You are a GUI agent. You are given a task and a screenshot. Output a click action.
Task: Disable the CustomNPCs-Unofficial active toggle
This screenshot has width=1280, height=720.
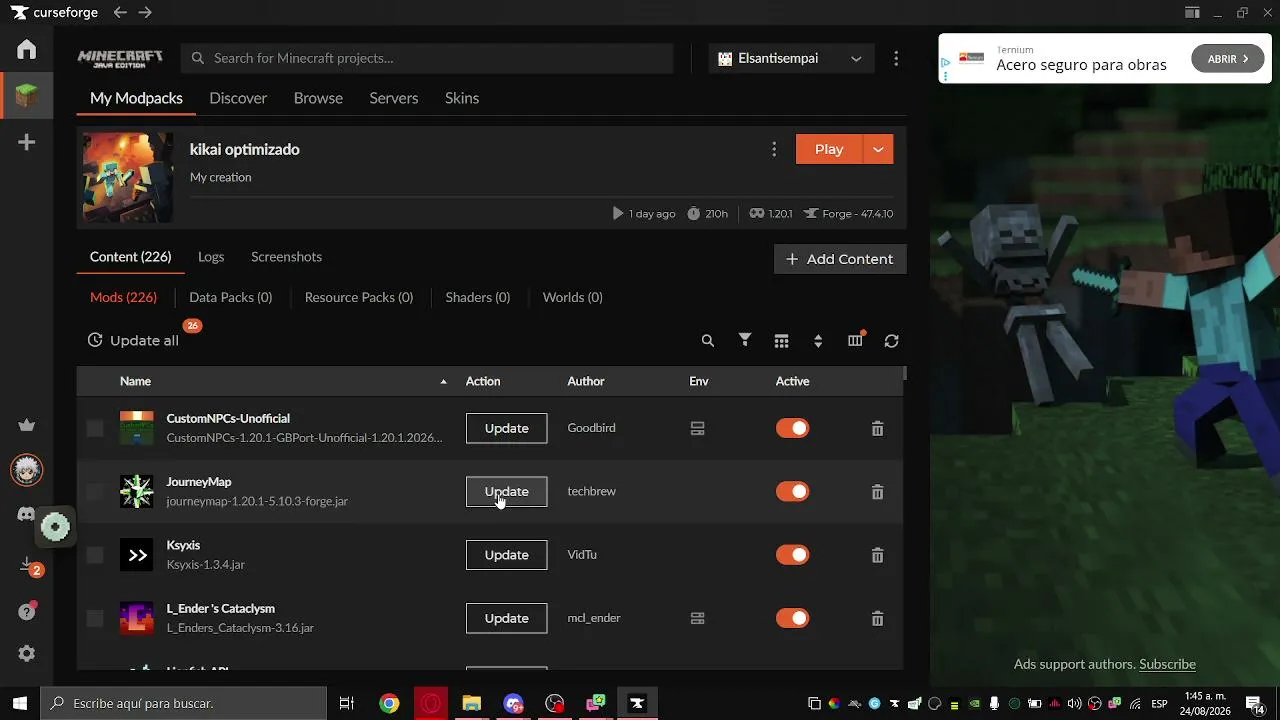point(793,429)
